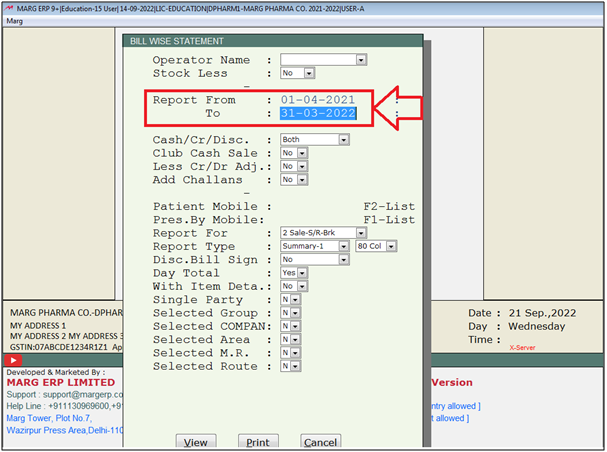Open the Selected M.R. N dropdown

(295, 353)
